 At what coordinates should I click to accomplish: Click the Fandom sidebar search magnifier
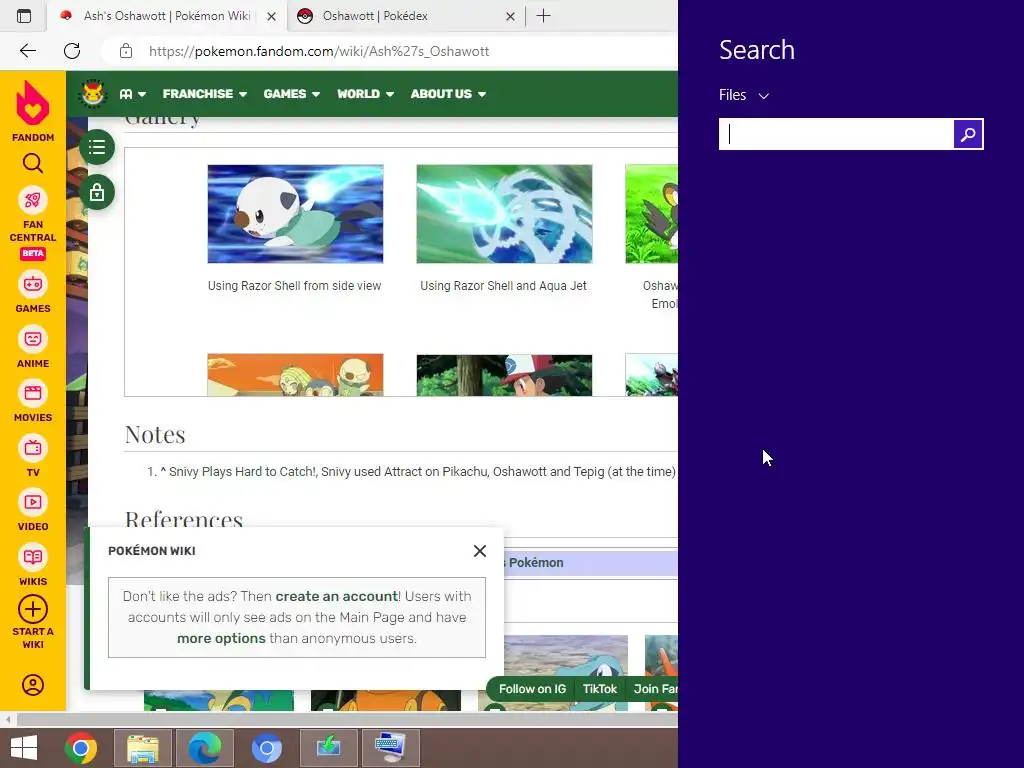pyautogui.click(x=33, y=163)
